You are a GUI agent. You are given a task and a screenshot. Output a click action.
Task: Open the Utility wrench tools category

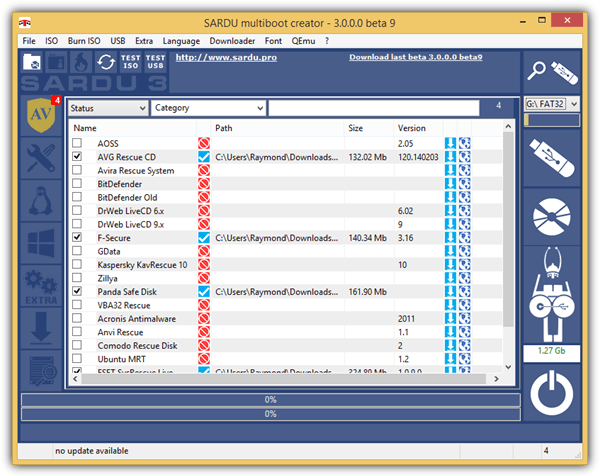41,158
